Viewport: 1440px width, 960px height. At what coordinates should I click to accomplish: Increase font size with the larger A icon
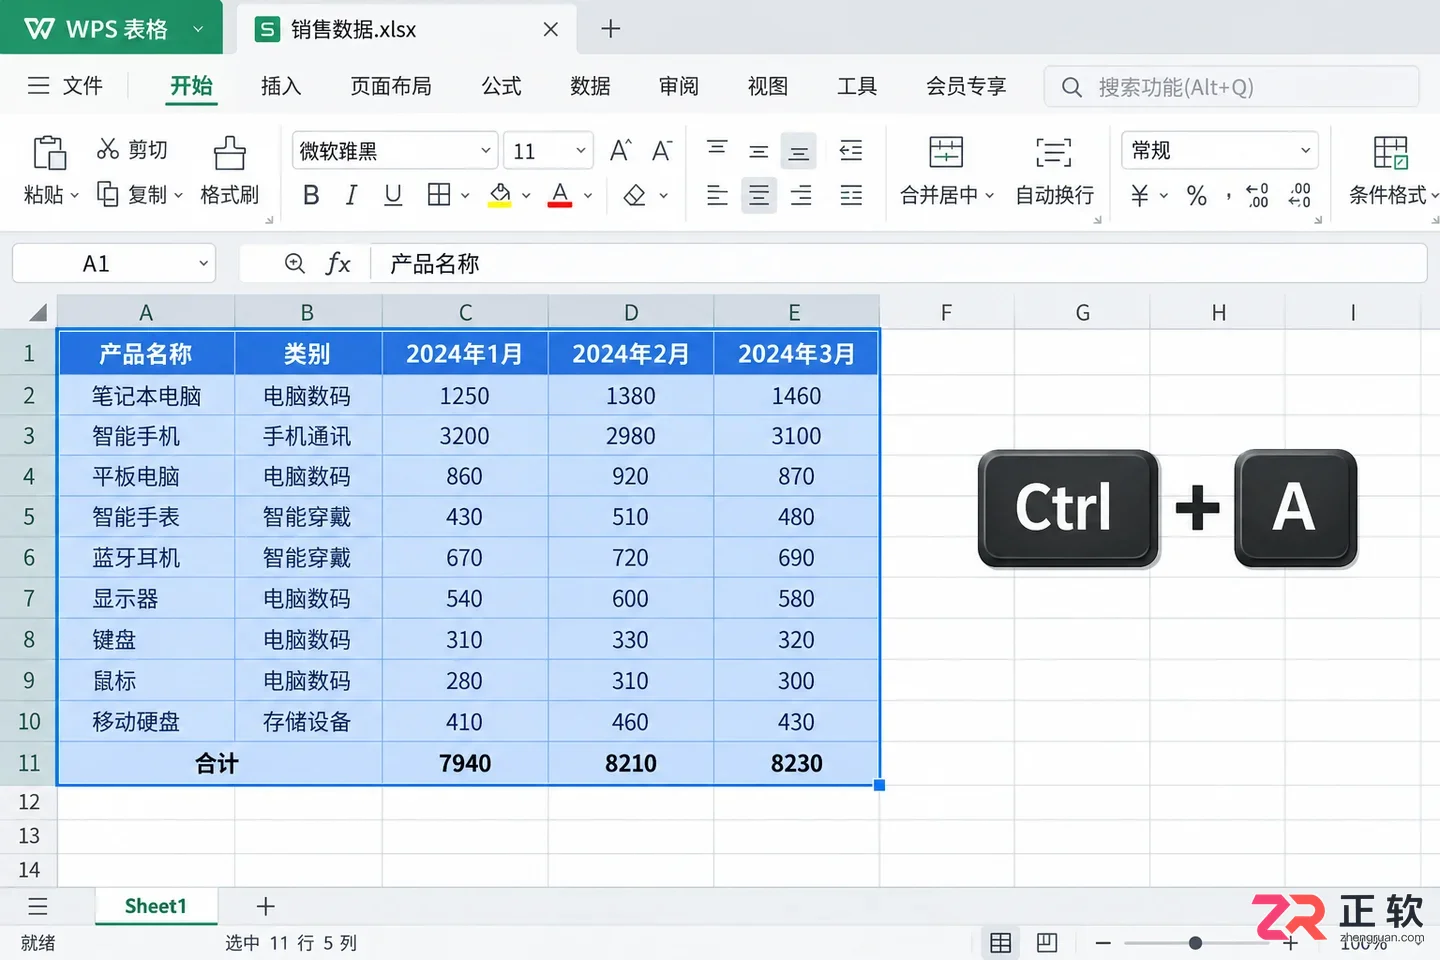[x=620, y=151]
